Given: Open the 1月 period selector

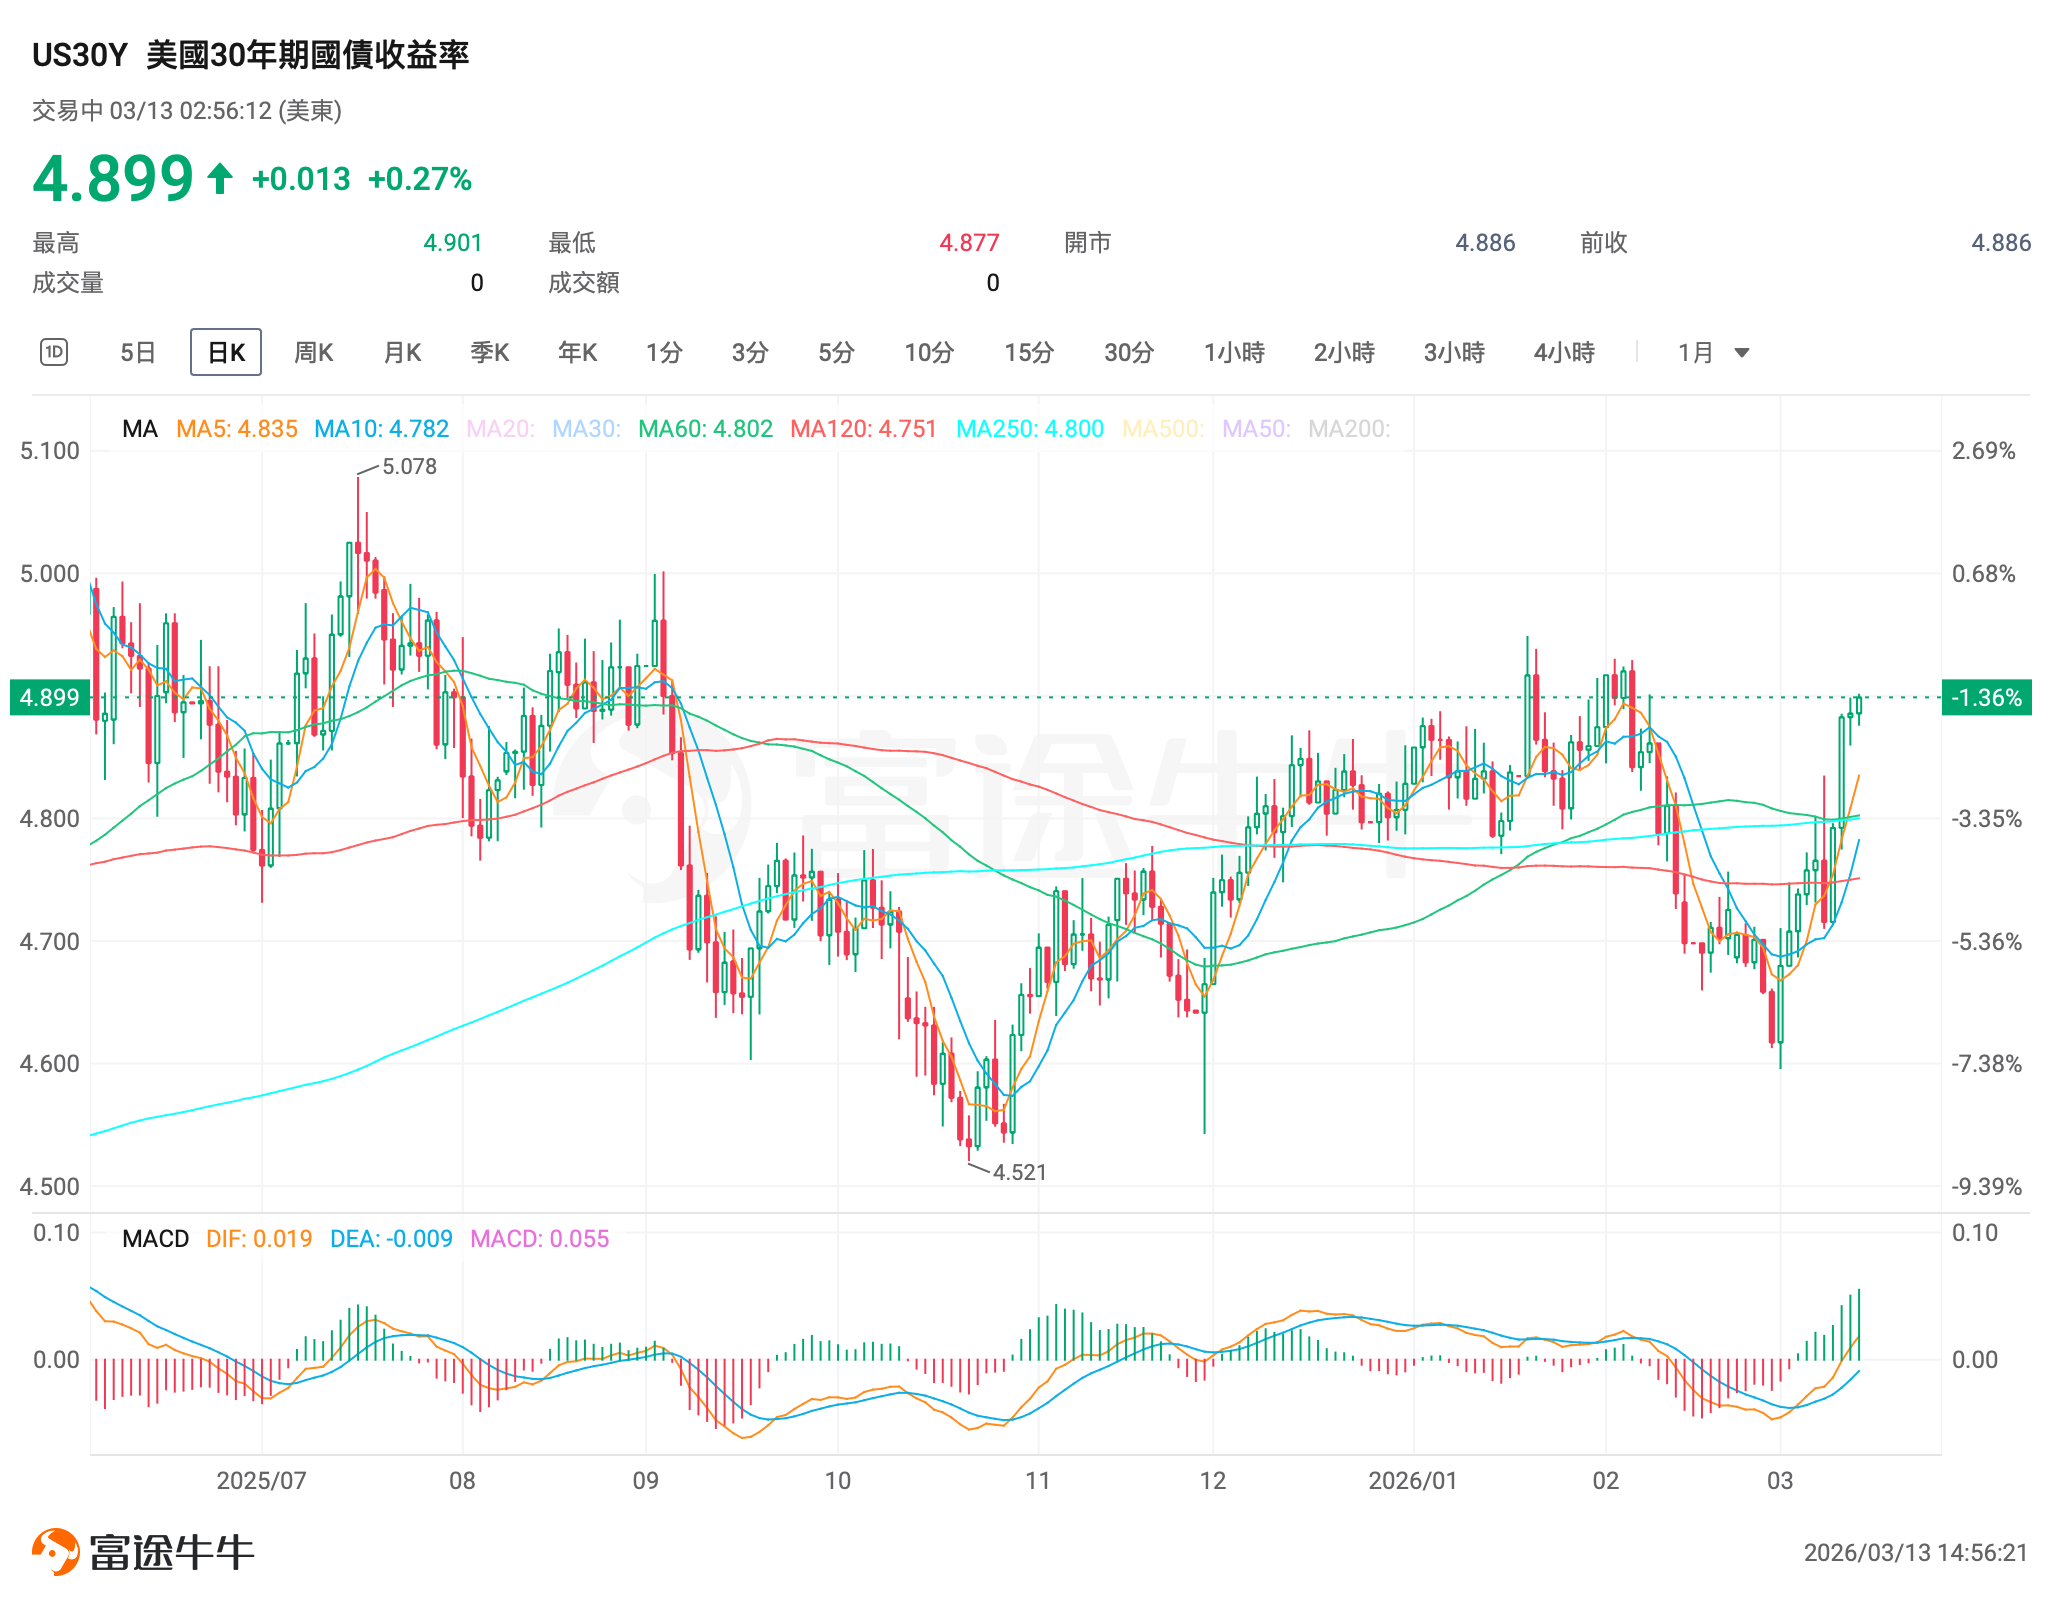Looking at the screenshot, I should [1696, 353].
